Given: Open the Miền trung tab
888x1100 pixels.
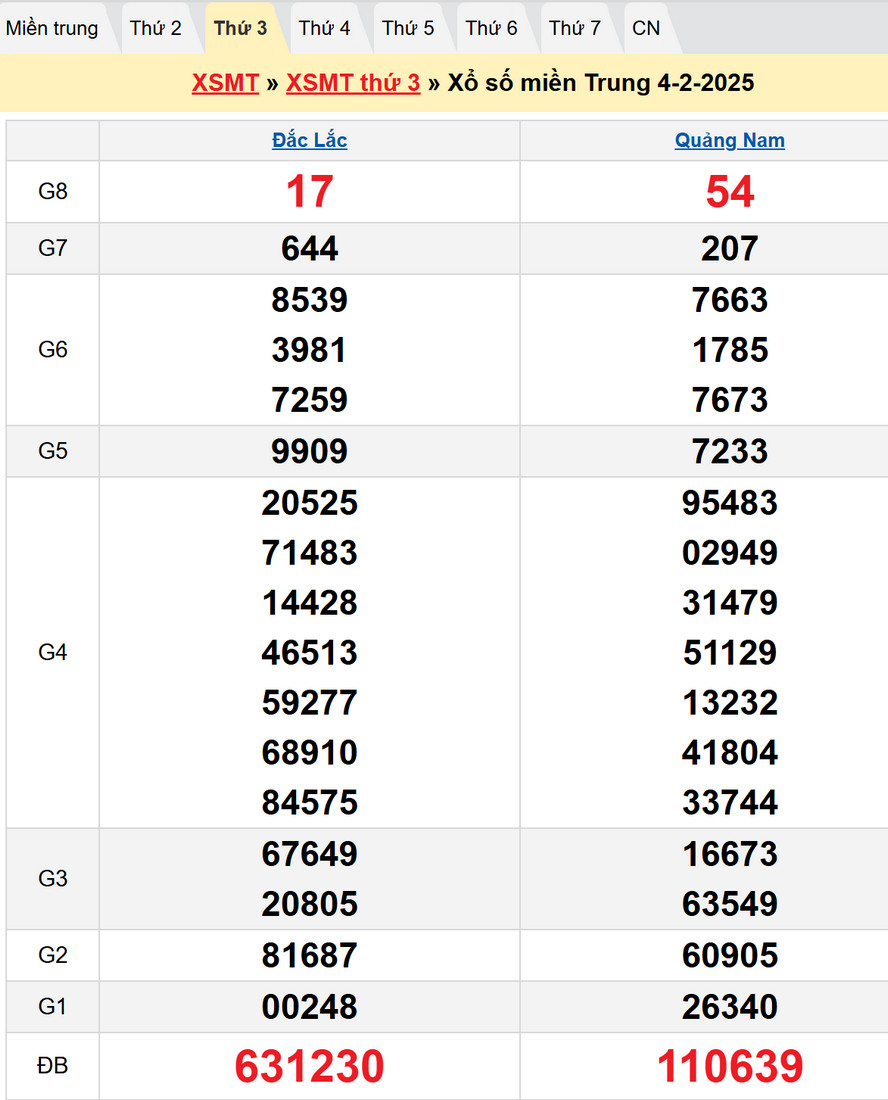Looking at the screenshot, I should coord(52,28).
